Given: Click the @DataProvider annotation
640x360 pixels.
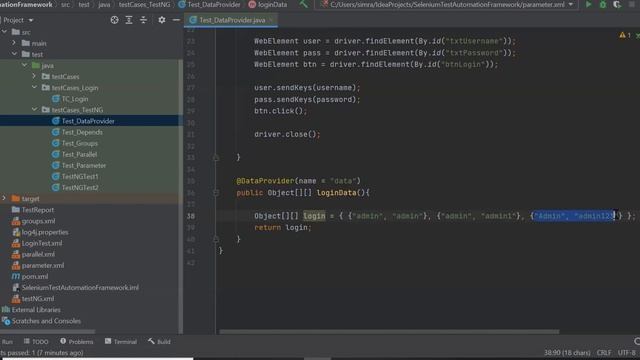Looking at the screenshot, I should tap(265, 181).
